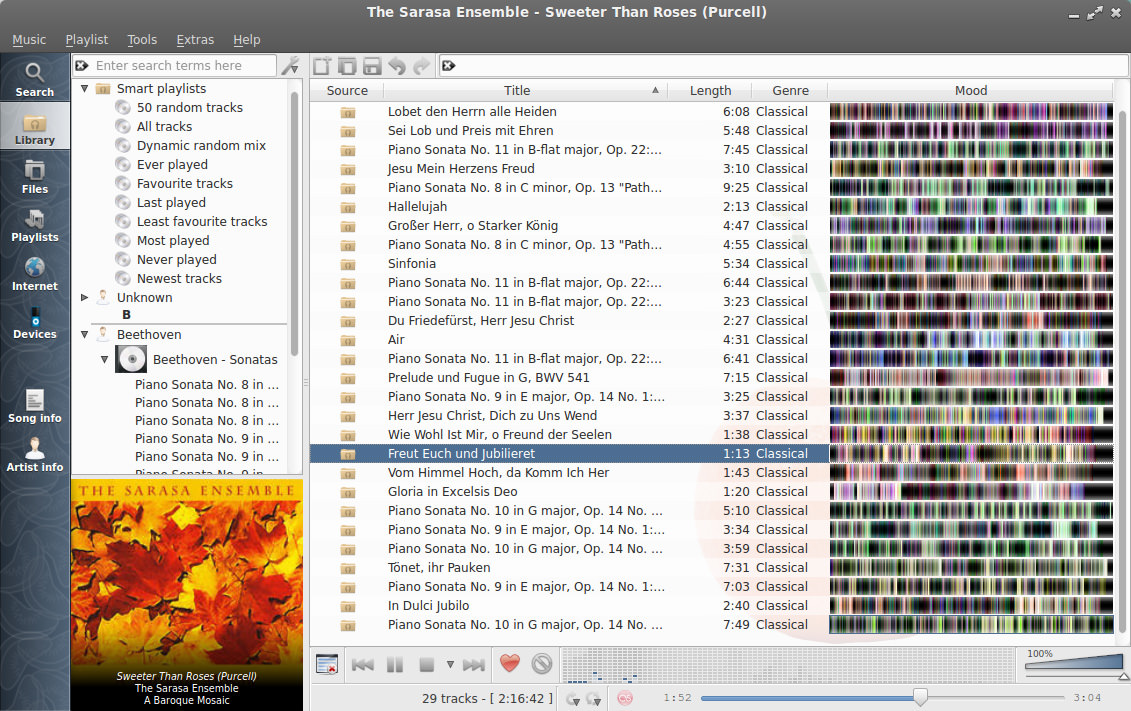The width and height of the screenshot is (1131, 711).
Task: Click the library tree vertical scrollbar
Action: (294, 224)
